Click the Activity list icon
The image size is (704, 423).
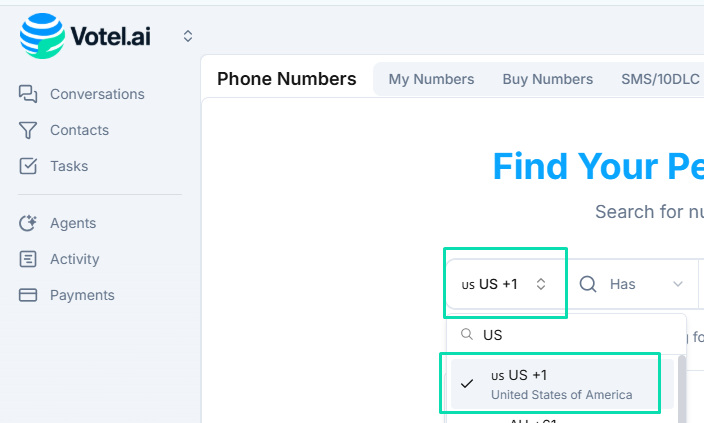click(28, 259)
